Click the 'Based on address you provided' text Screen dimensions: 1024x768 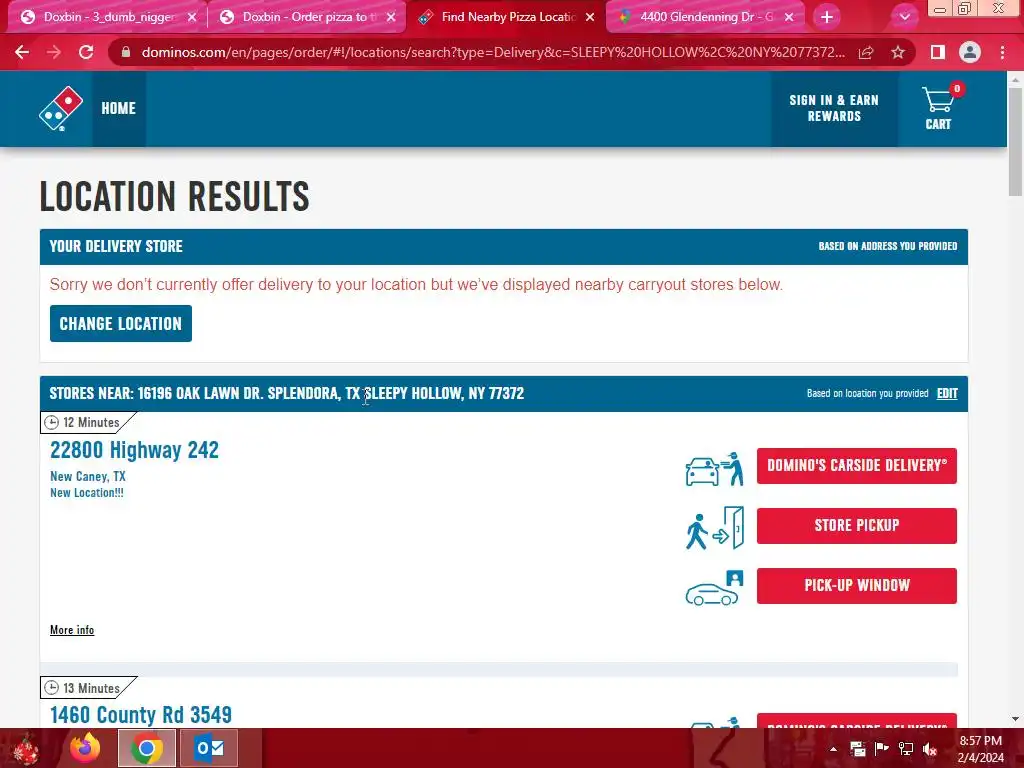(x=888, y=246)
